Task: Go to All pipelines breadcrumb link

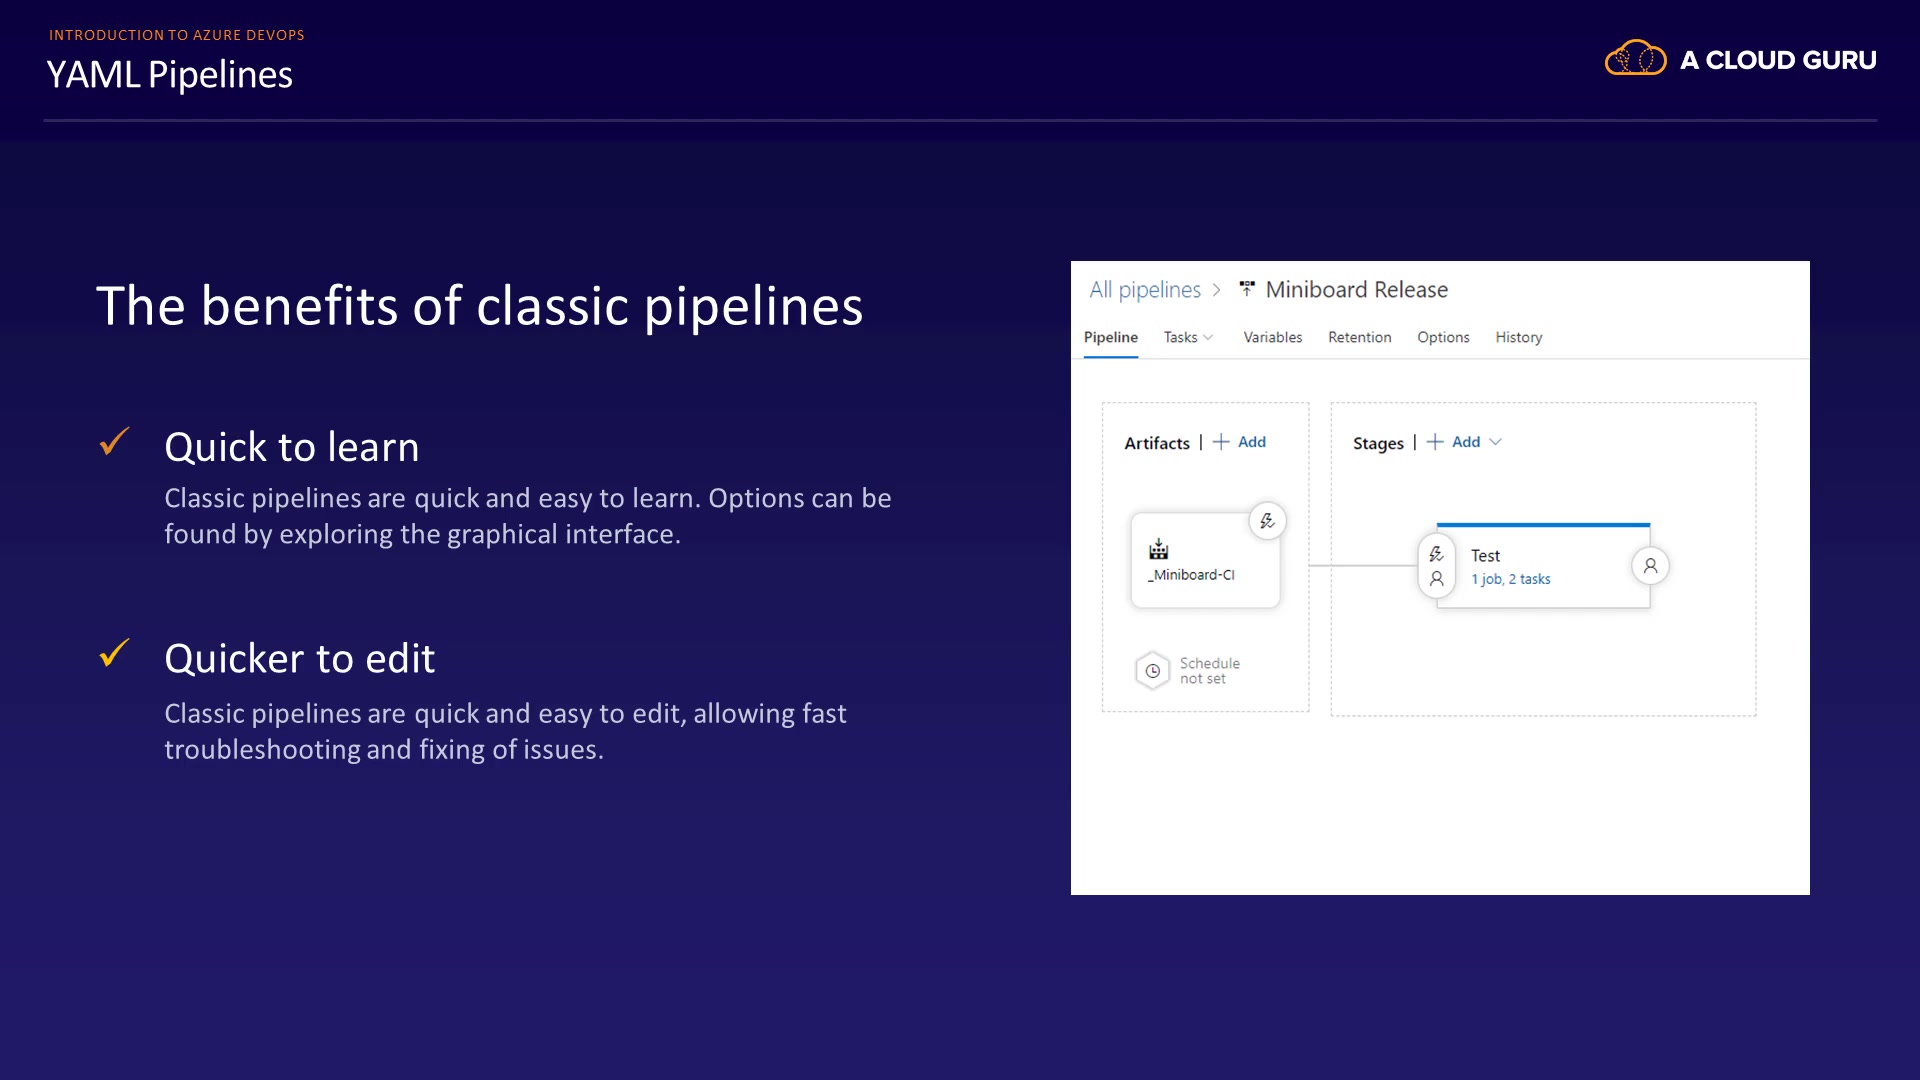Action: pos(1144,290)
